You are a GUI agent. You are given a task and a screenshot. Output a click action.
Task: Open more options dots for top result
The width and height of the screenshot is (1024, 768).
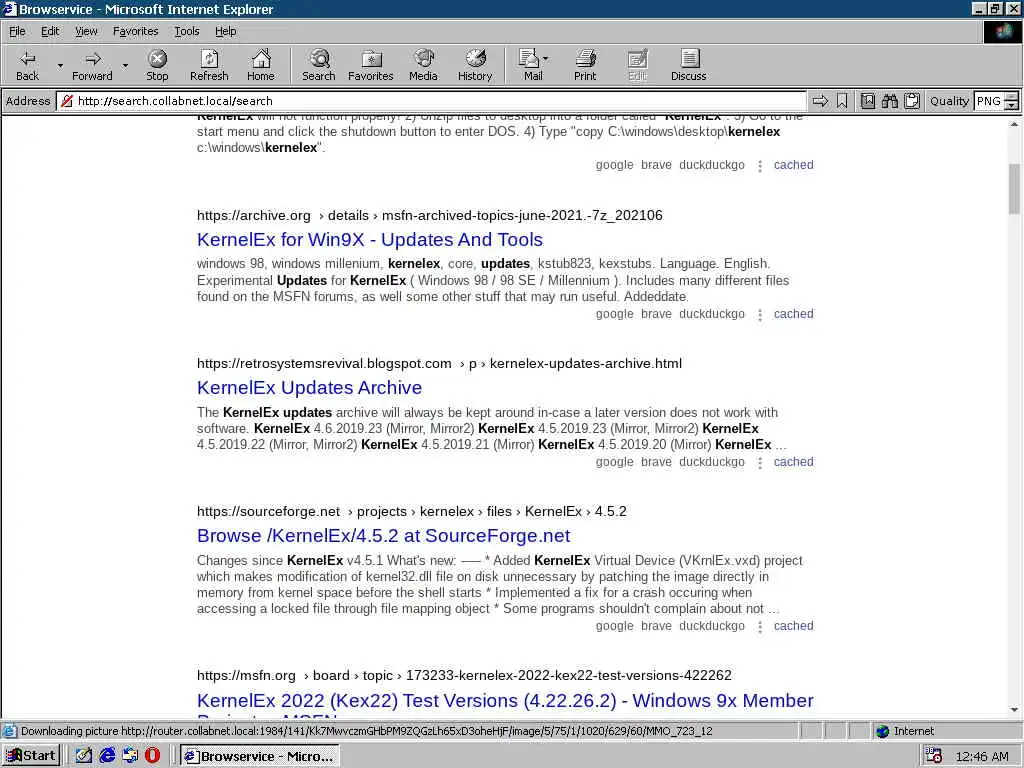tap(760, 166)
